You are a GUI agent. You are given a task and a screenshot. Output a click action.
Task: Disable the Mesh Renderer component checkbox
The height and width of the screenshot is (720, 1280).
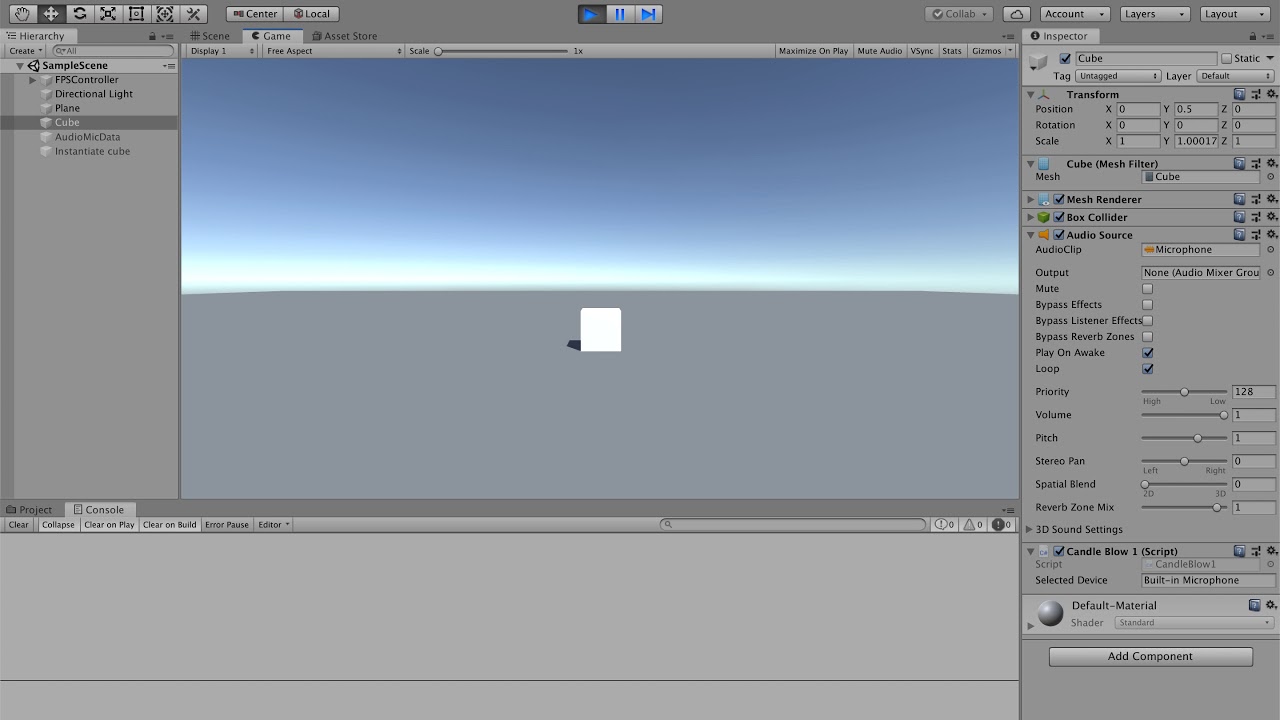(1059, 199)
